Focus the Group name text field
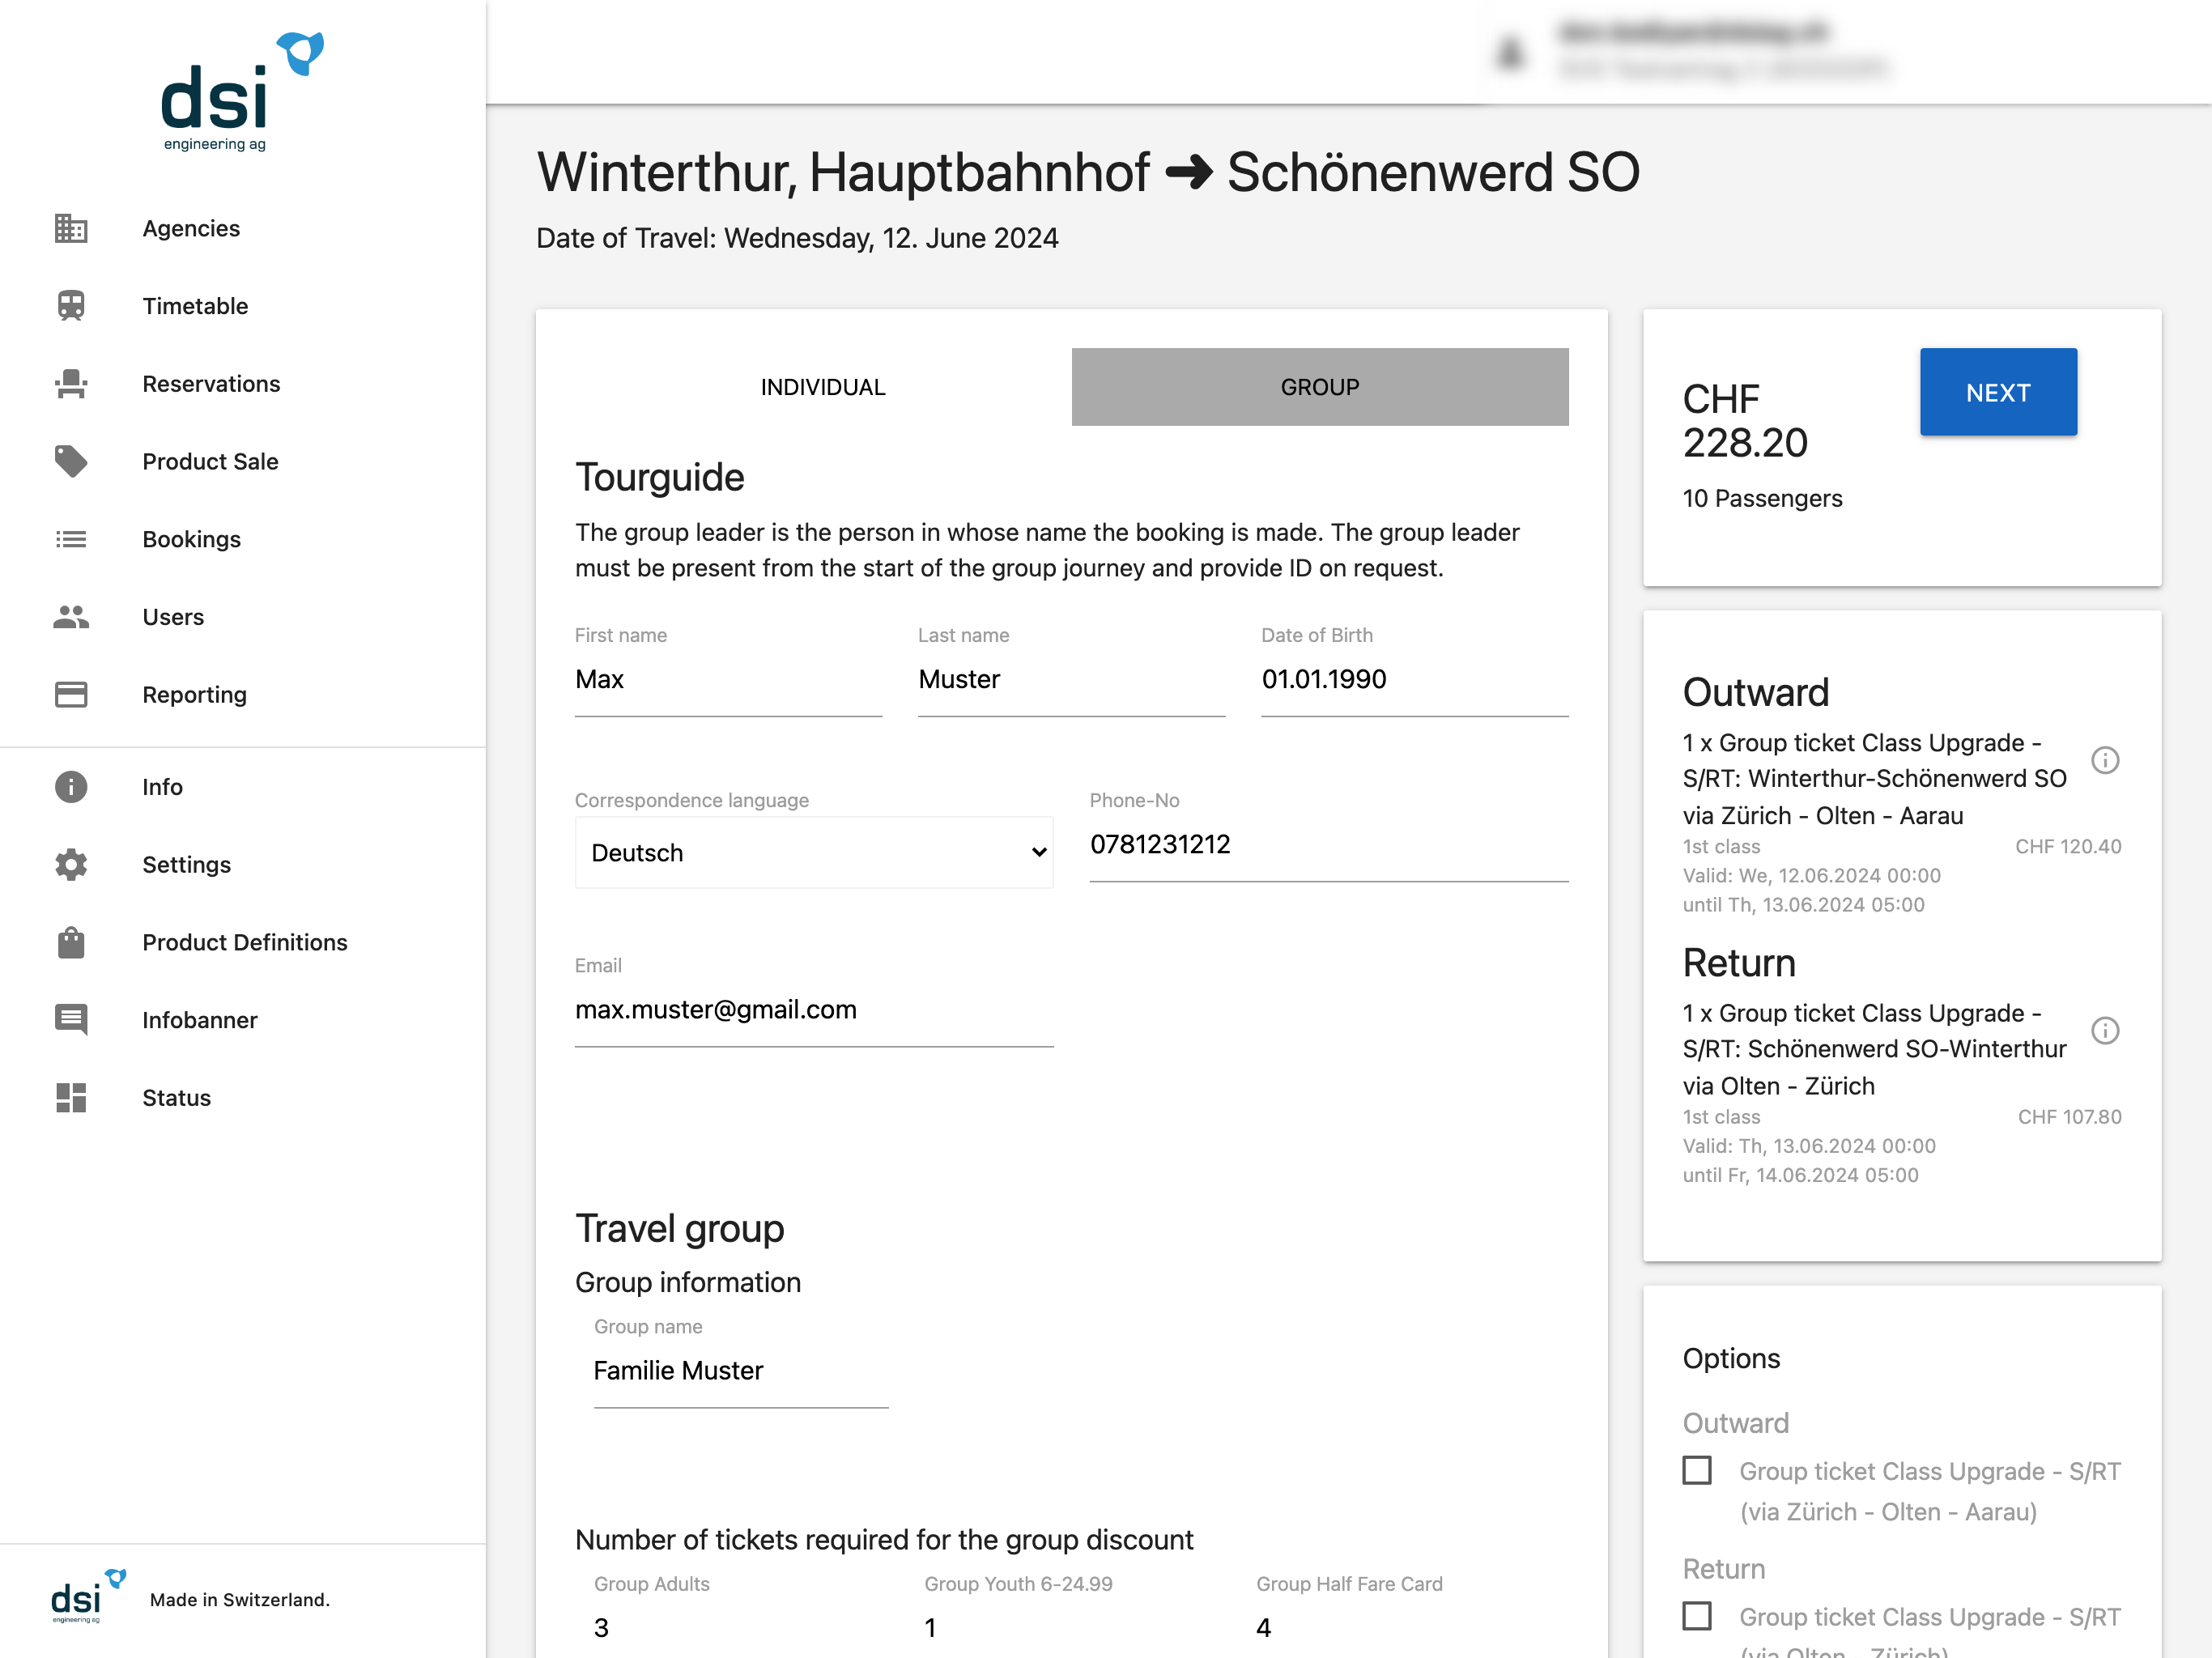This screenshot has width=2212, height=1658. click(740, 1371)
